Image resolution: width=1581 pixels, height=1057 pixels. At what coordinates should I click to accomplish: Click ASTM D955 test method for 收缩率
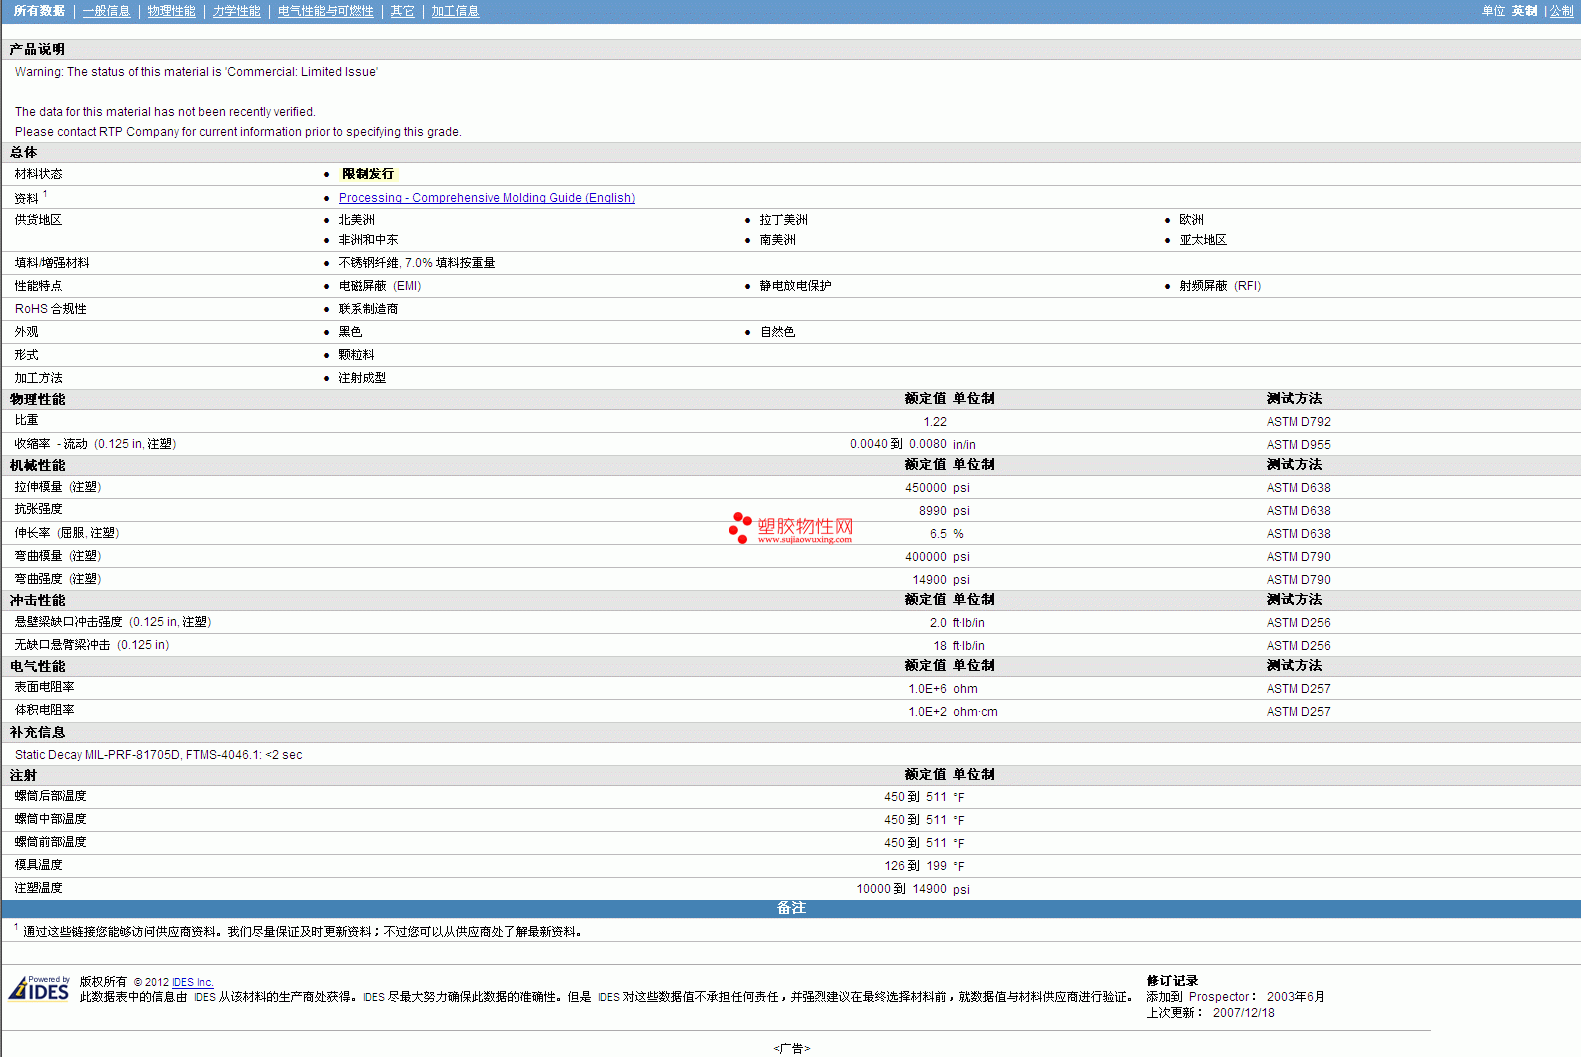click(1298, 445)
